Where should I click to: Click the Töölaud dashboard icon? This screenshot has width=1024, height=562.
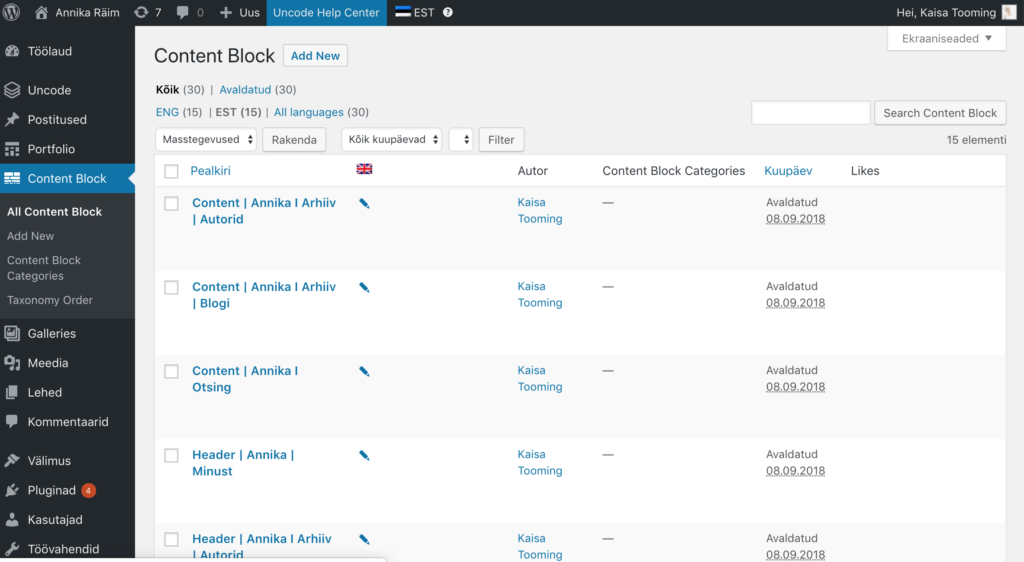tap(12, 51)
